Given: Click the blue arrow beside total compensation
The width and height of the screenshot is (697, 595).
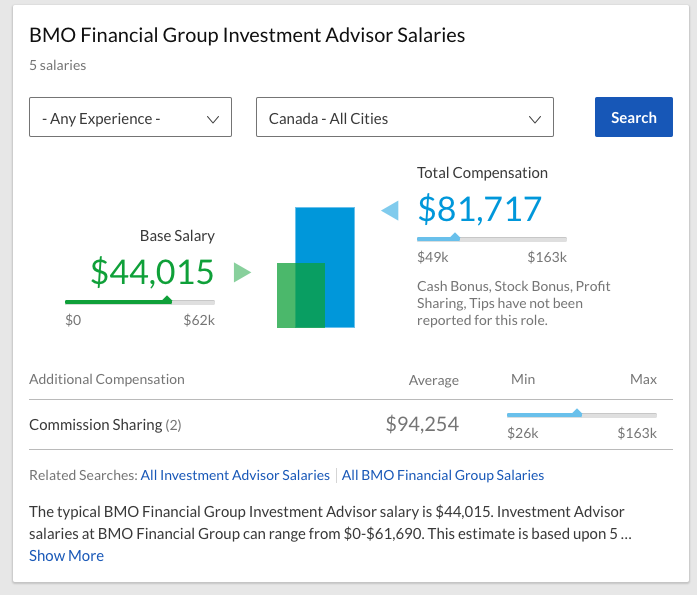Looking at the screenshot, I should click(390, 210).
